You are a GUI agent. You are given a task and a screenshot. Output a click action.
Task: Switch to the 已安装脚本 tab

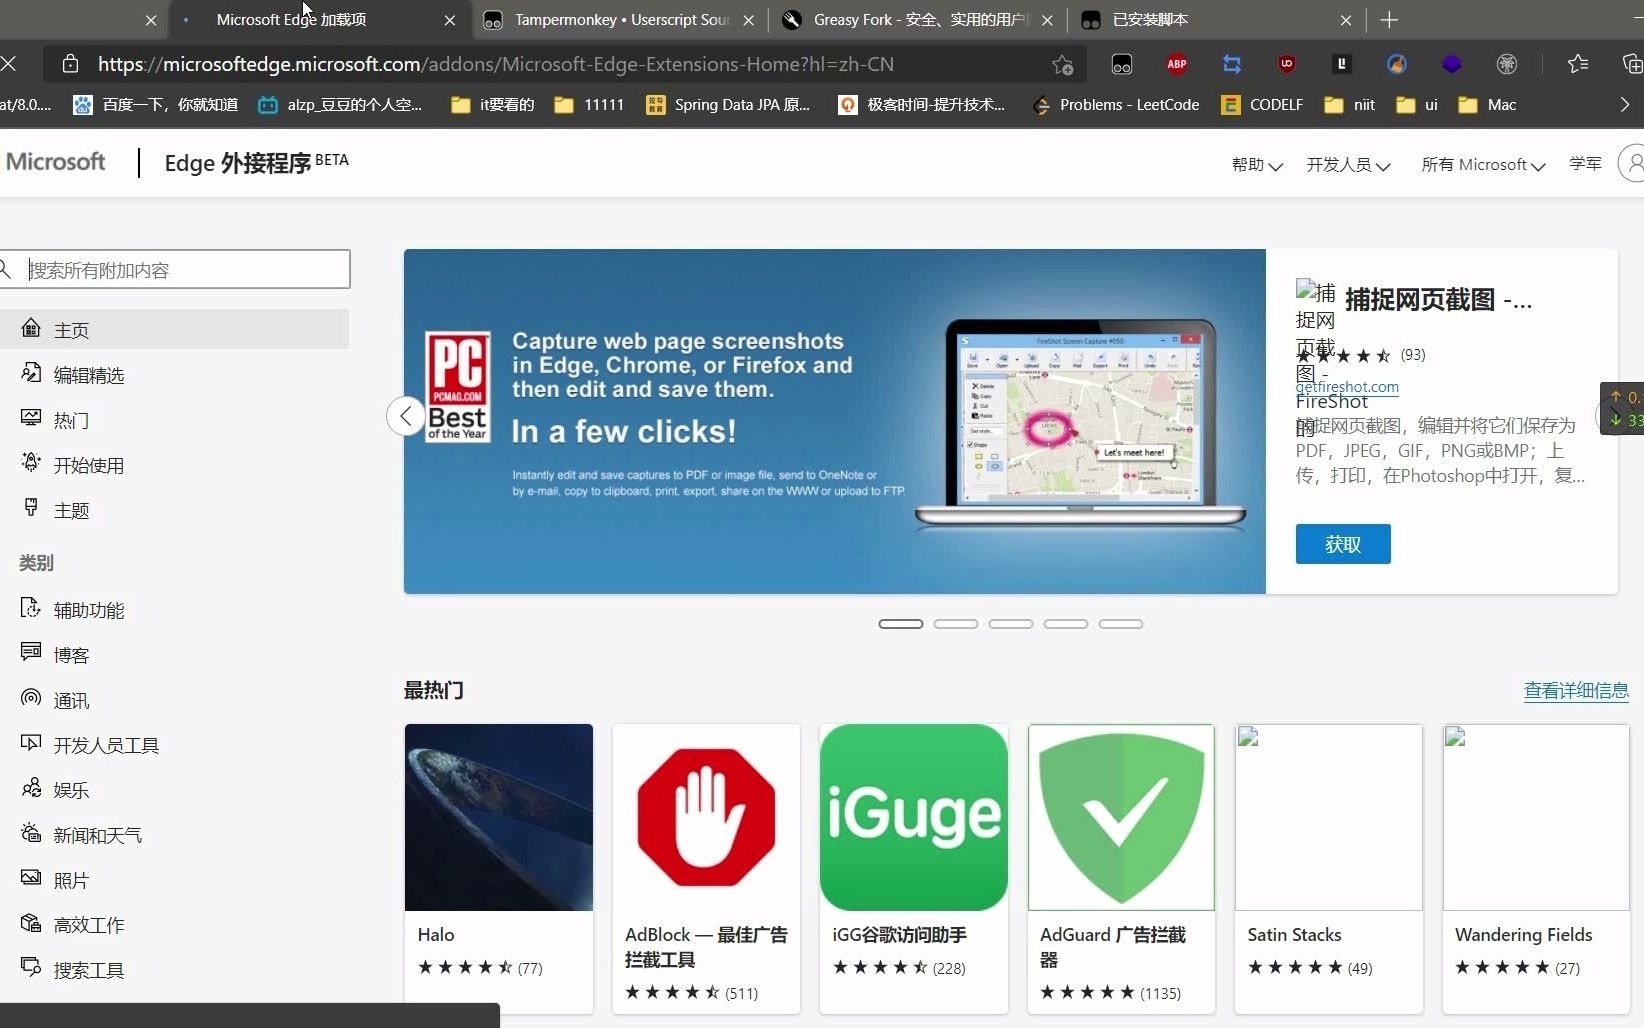click(x=1216, y=20)
